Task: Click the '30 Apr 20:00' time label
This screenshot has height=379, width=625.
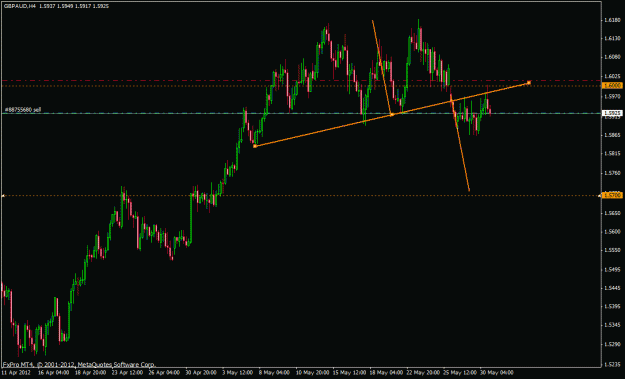Action: pos(201,373)
